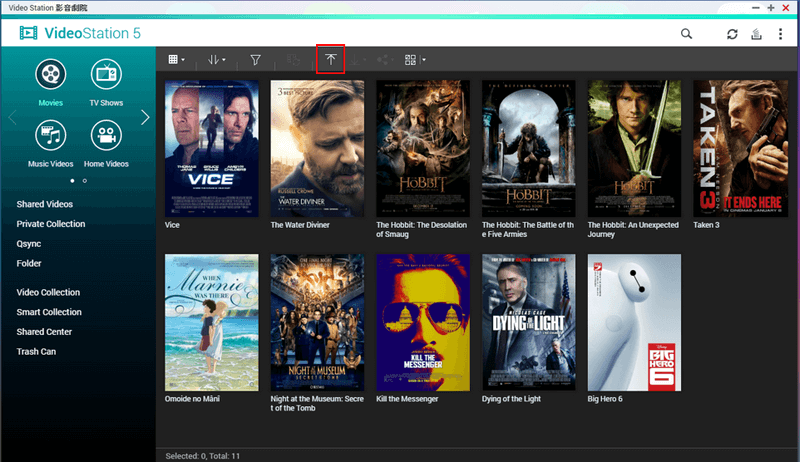Open Shared Videos in sidebar

(44, 204)
